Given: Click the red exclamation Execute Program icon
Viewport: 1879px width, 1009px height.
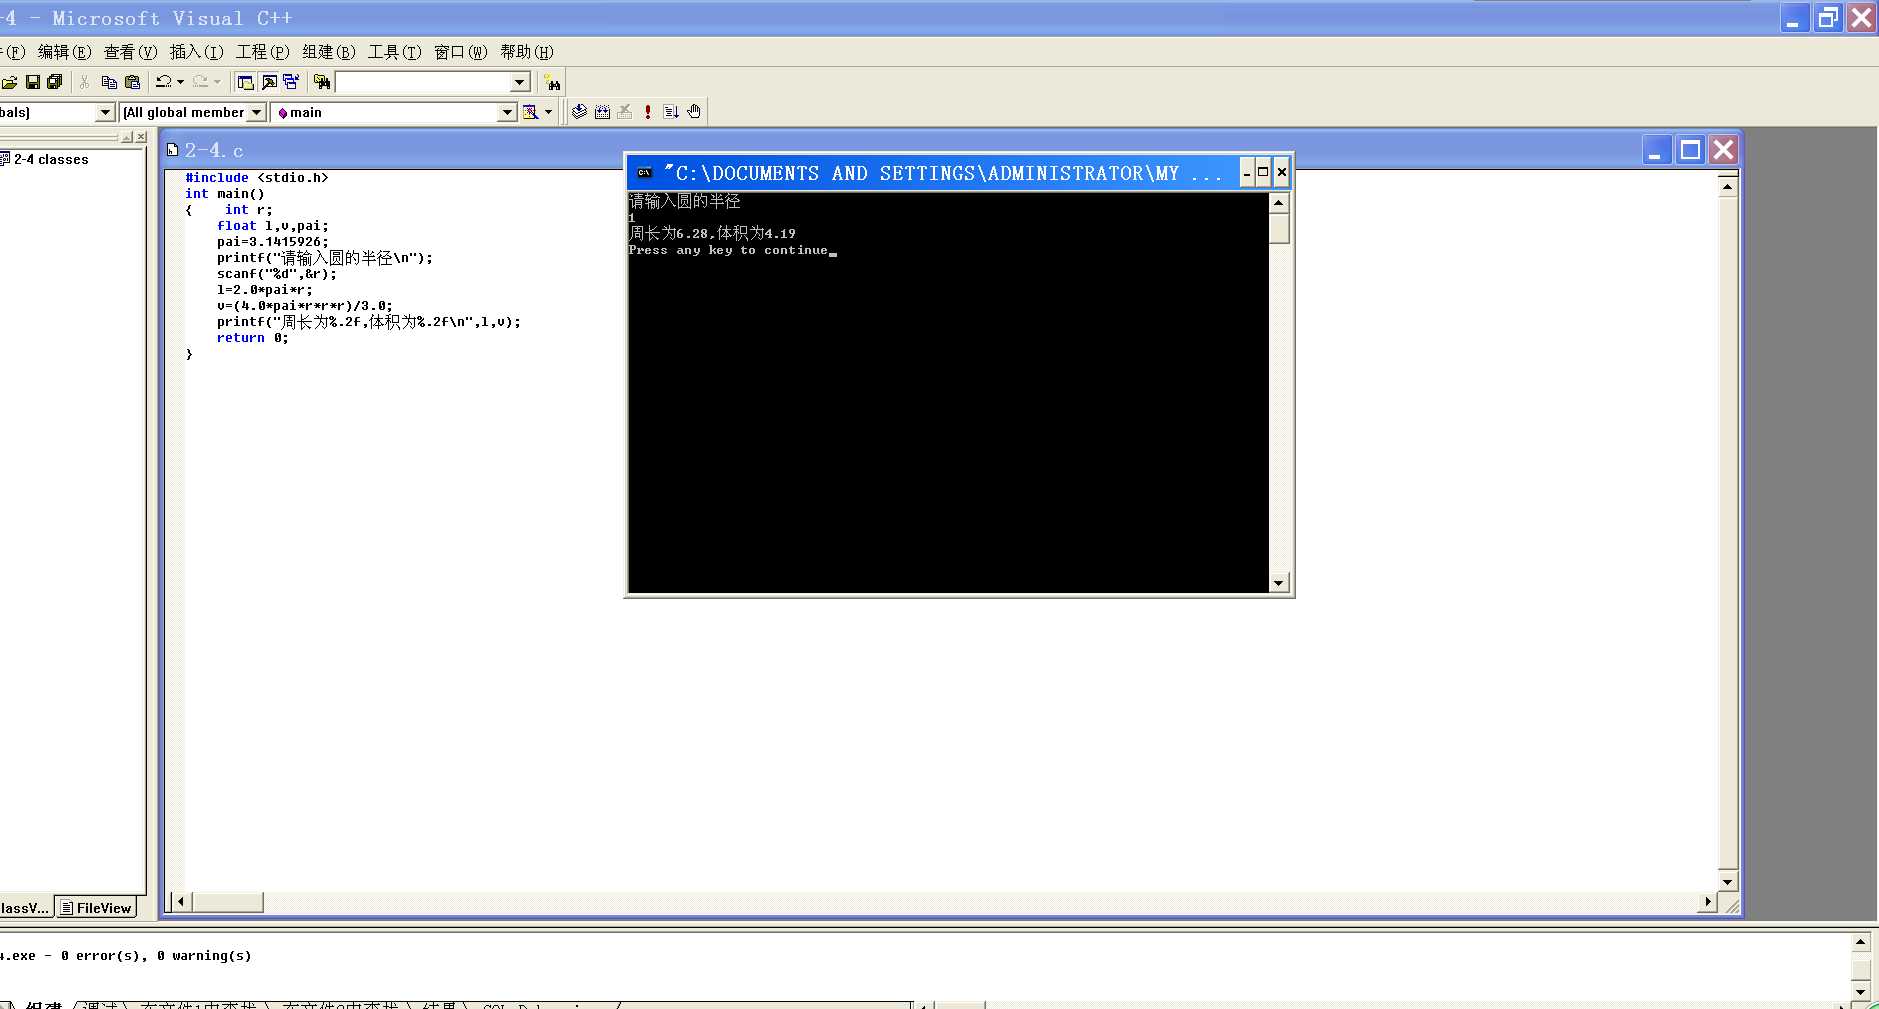Looking at the screenshot, I should pos(648,112).
